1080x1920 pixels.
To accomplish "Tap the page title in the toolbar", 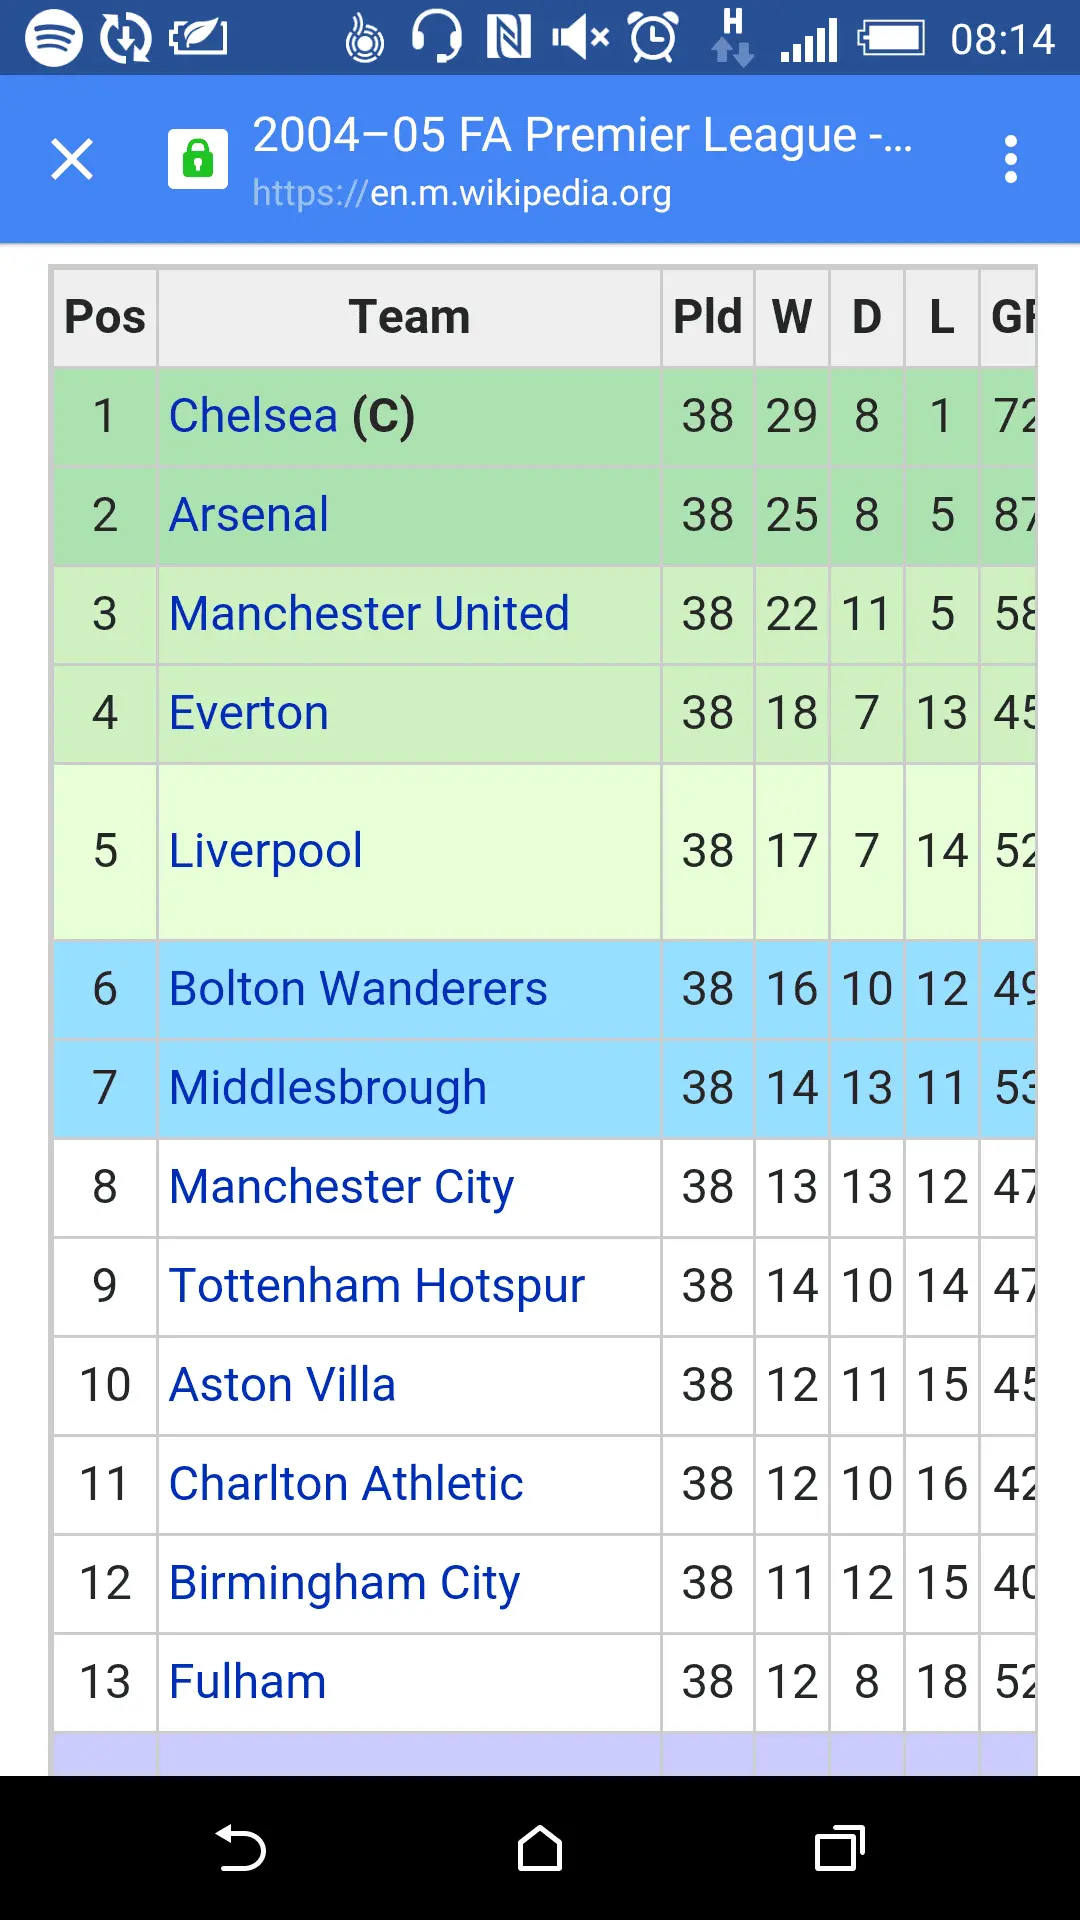I will pos(582,135).
